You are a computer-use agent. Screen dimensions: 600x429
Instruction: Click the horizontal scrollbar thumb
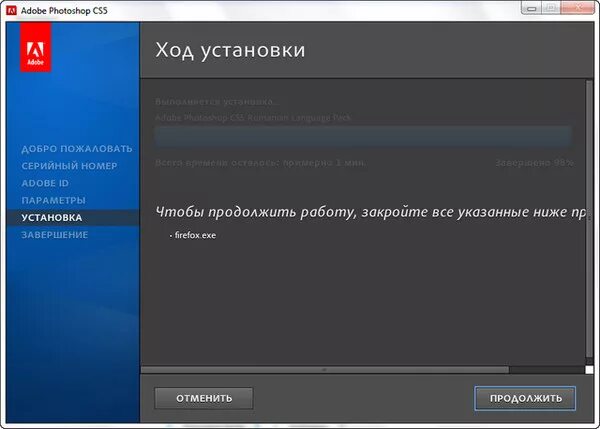(x=325, y=370)
